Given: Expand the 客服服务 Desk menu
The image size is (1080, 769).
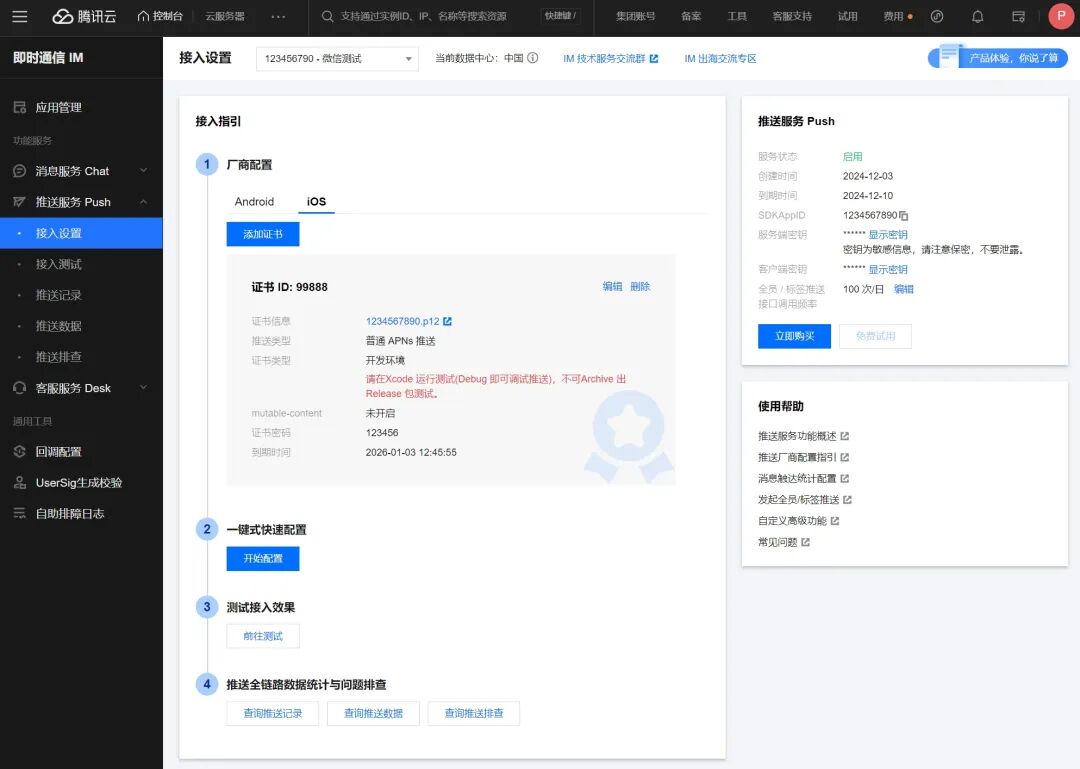Looking at the screenshot, I should click(143, 388).
